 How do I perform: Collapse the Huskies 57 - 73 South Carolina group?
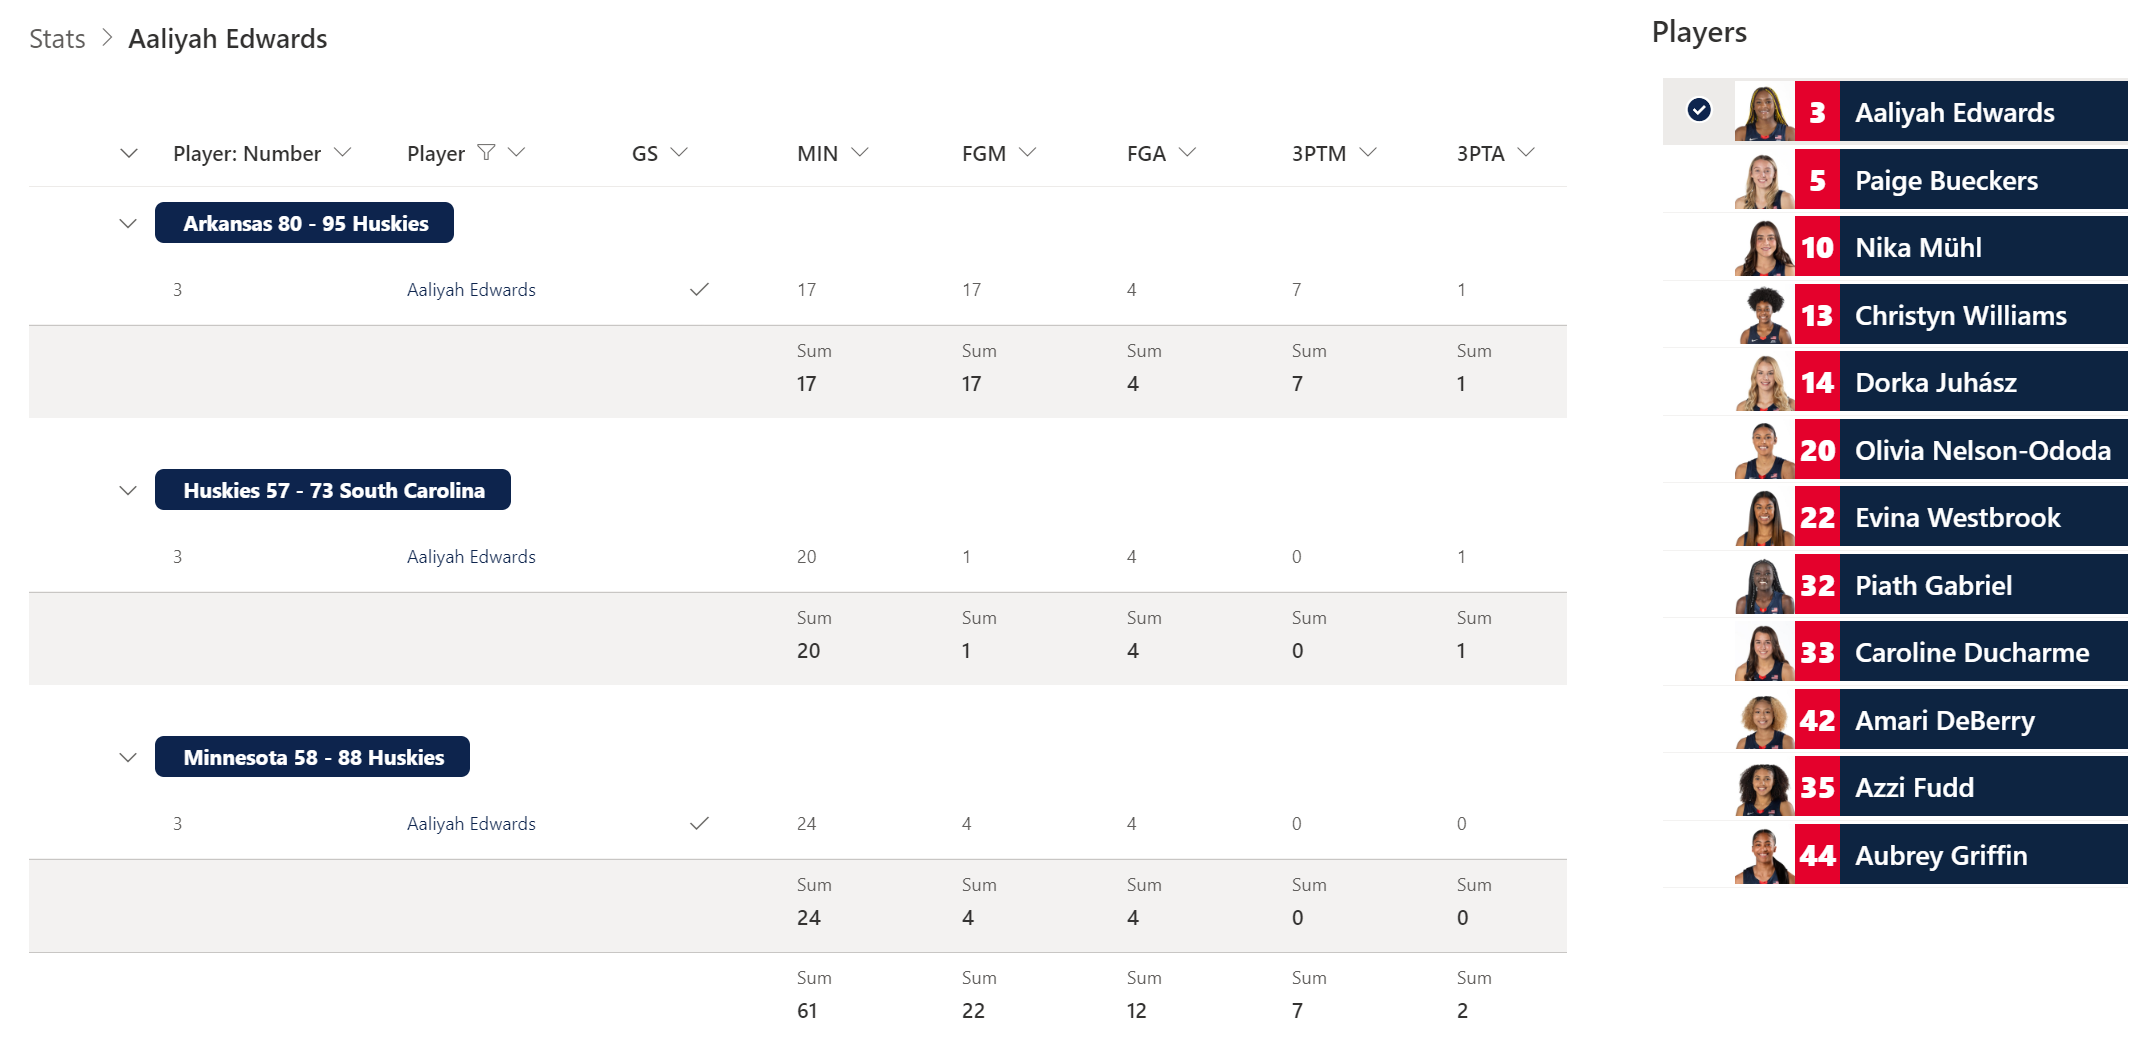pos(128,490)
